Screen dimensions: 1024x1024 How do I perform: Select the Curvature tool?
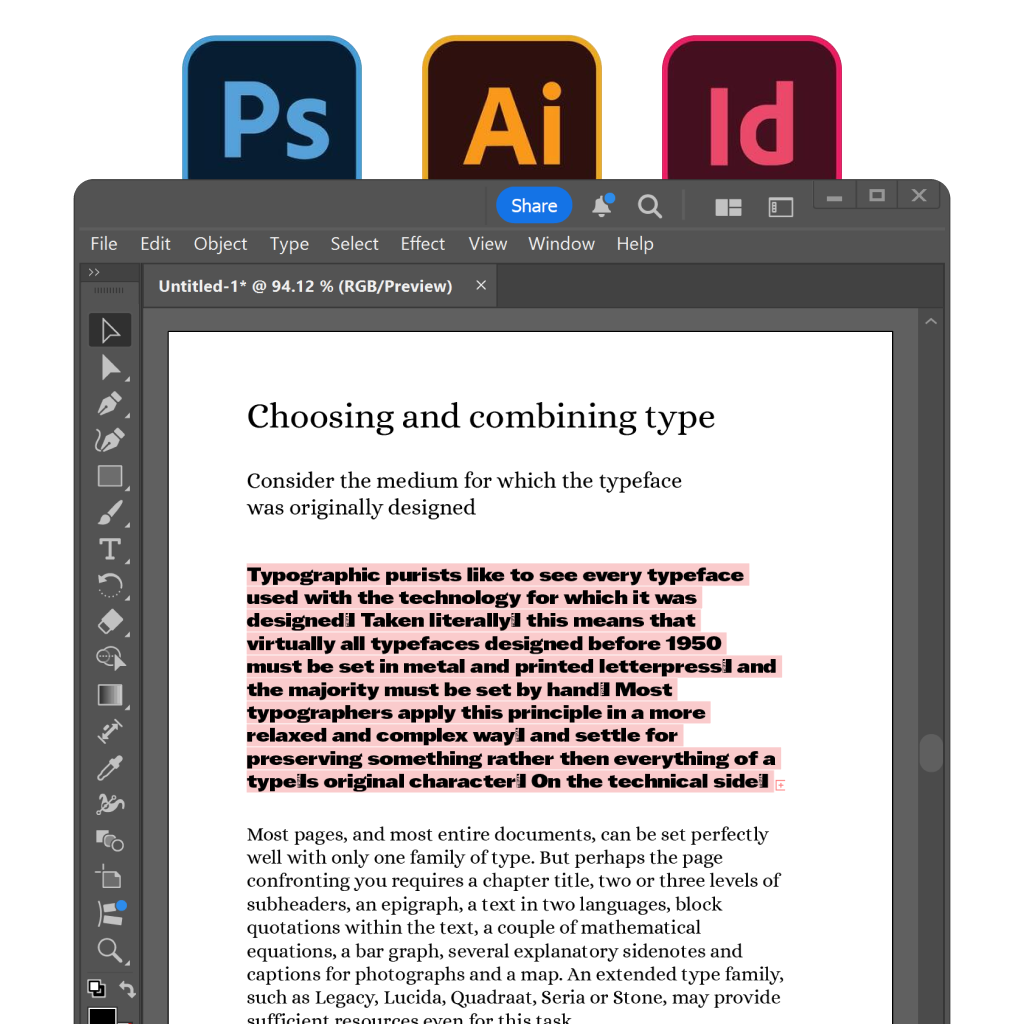110,440
